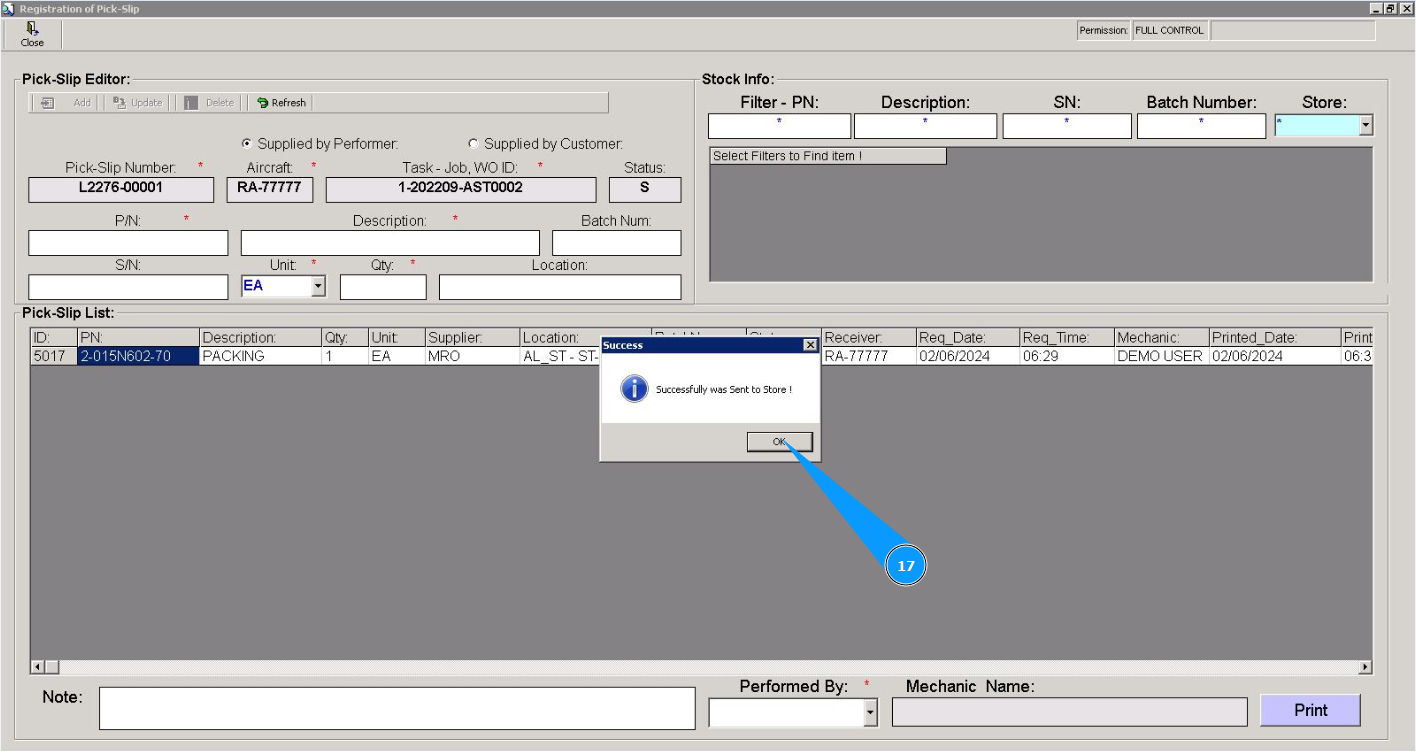This screenshot has width=1416, height=754.
Task: Click the list's right scroll arrow
Action: pos(1365,667)
